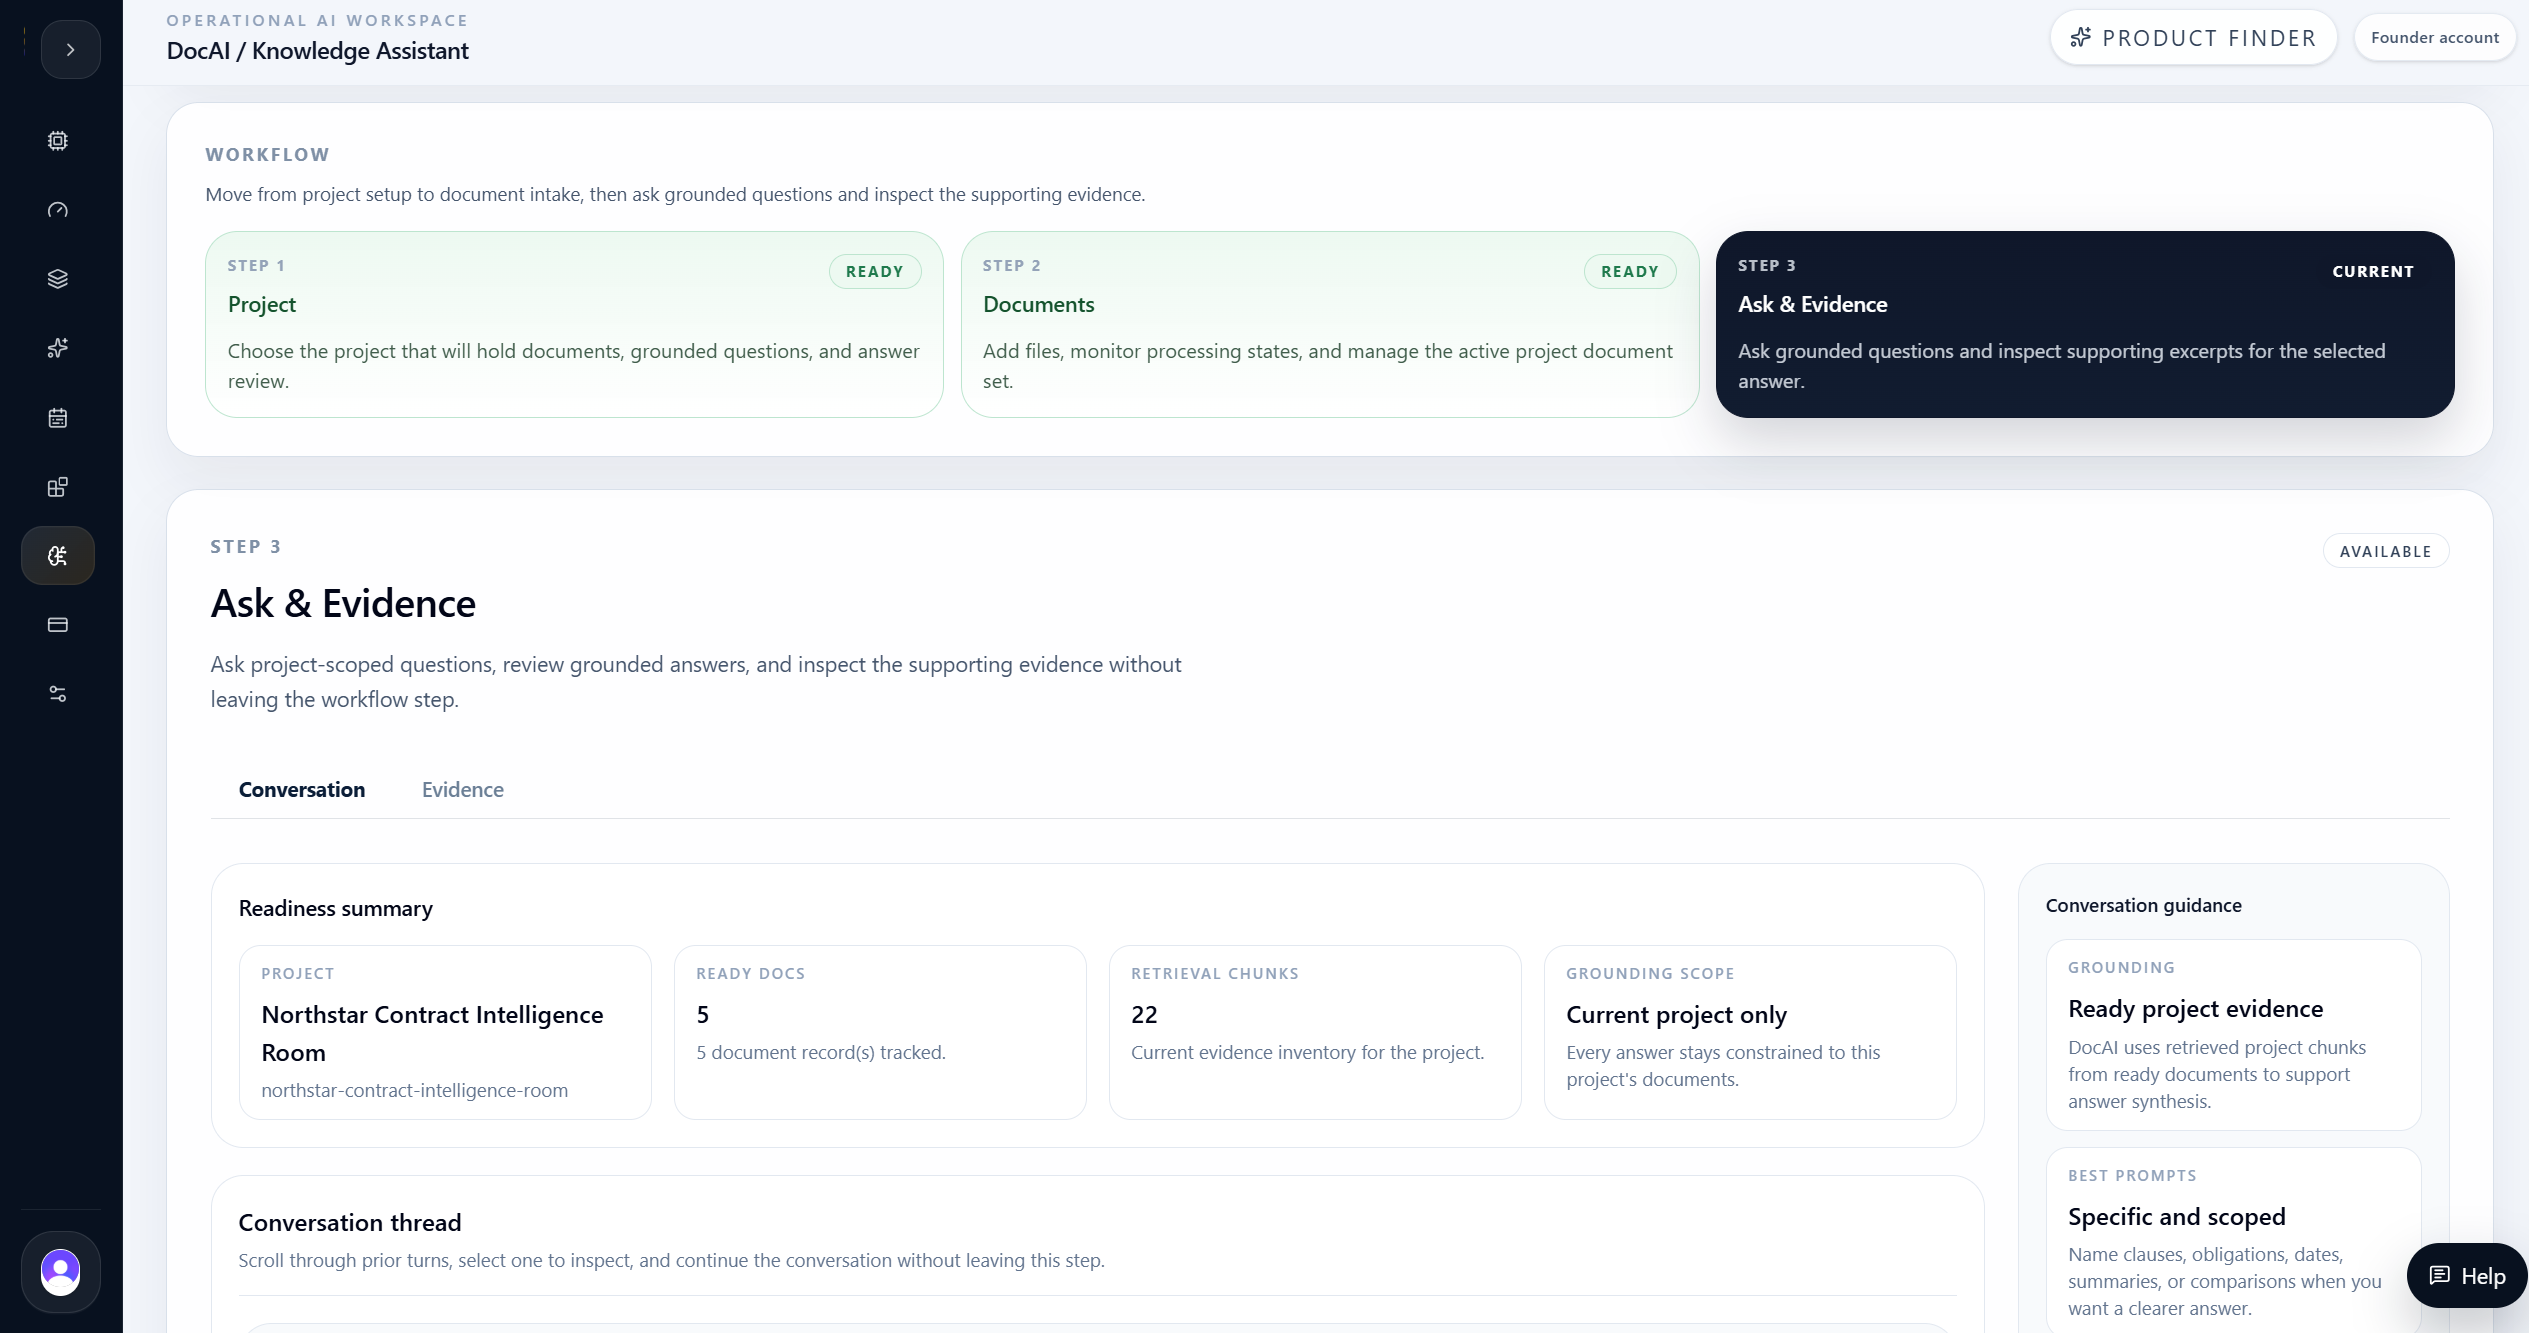Open the Help chat button
The image size is (2529, 1333).
click(x=2467, y=1276)
